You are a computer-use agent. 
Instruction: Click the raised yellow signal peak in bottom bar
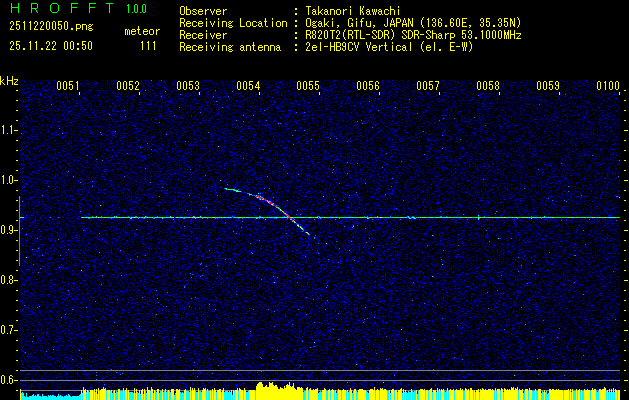click(279, 390)
